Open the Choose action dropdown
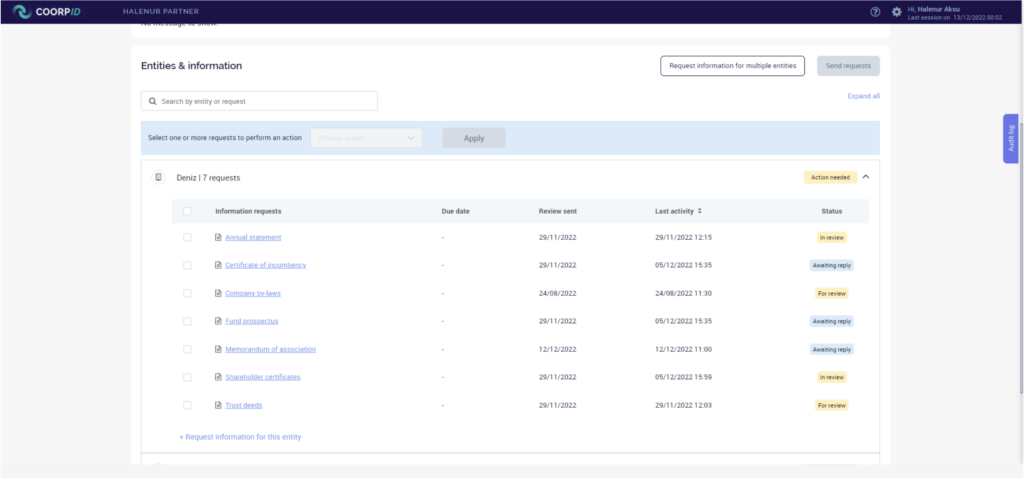Screen dimensions: 1024x478 click(366, 138)
